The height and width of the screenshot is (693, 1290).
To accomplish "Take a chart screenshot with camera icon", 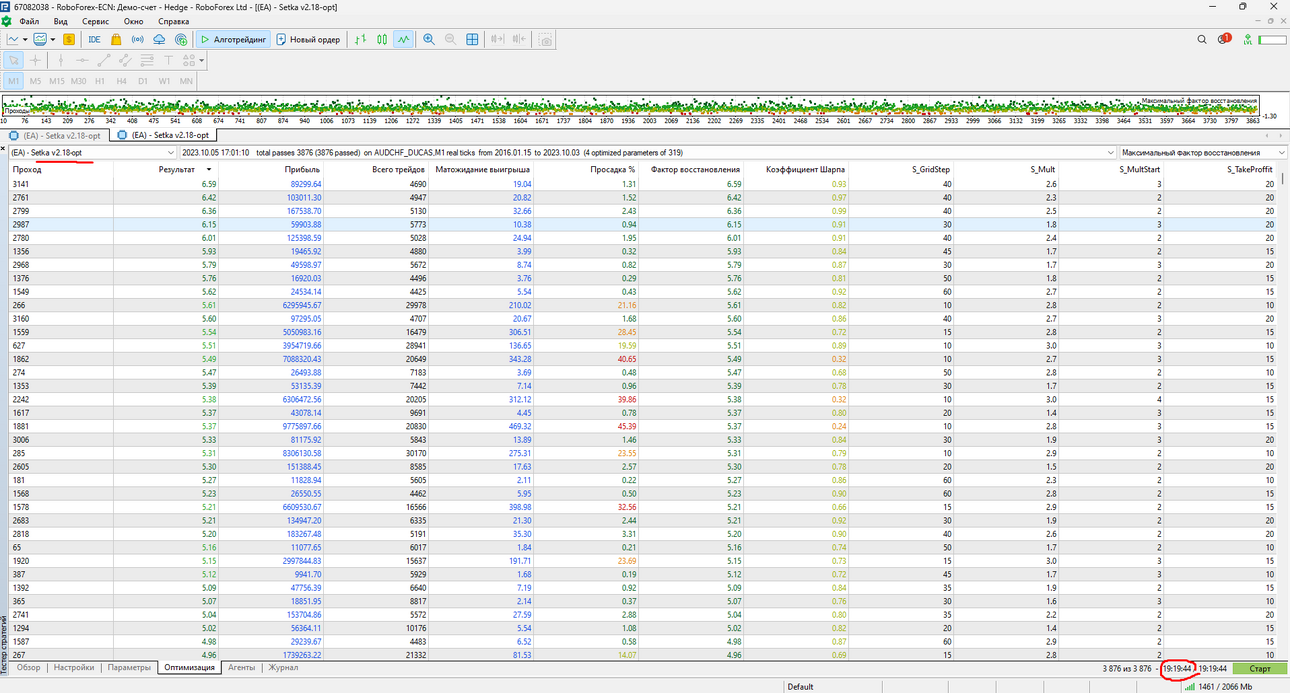I will (x=545, y=40).
